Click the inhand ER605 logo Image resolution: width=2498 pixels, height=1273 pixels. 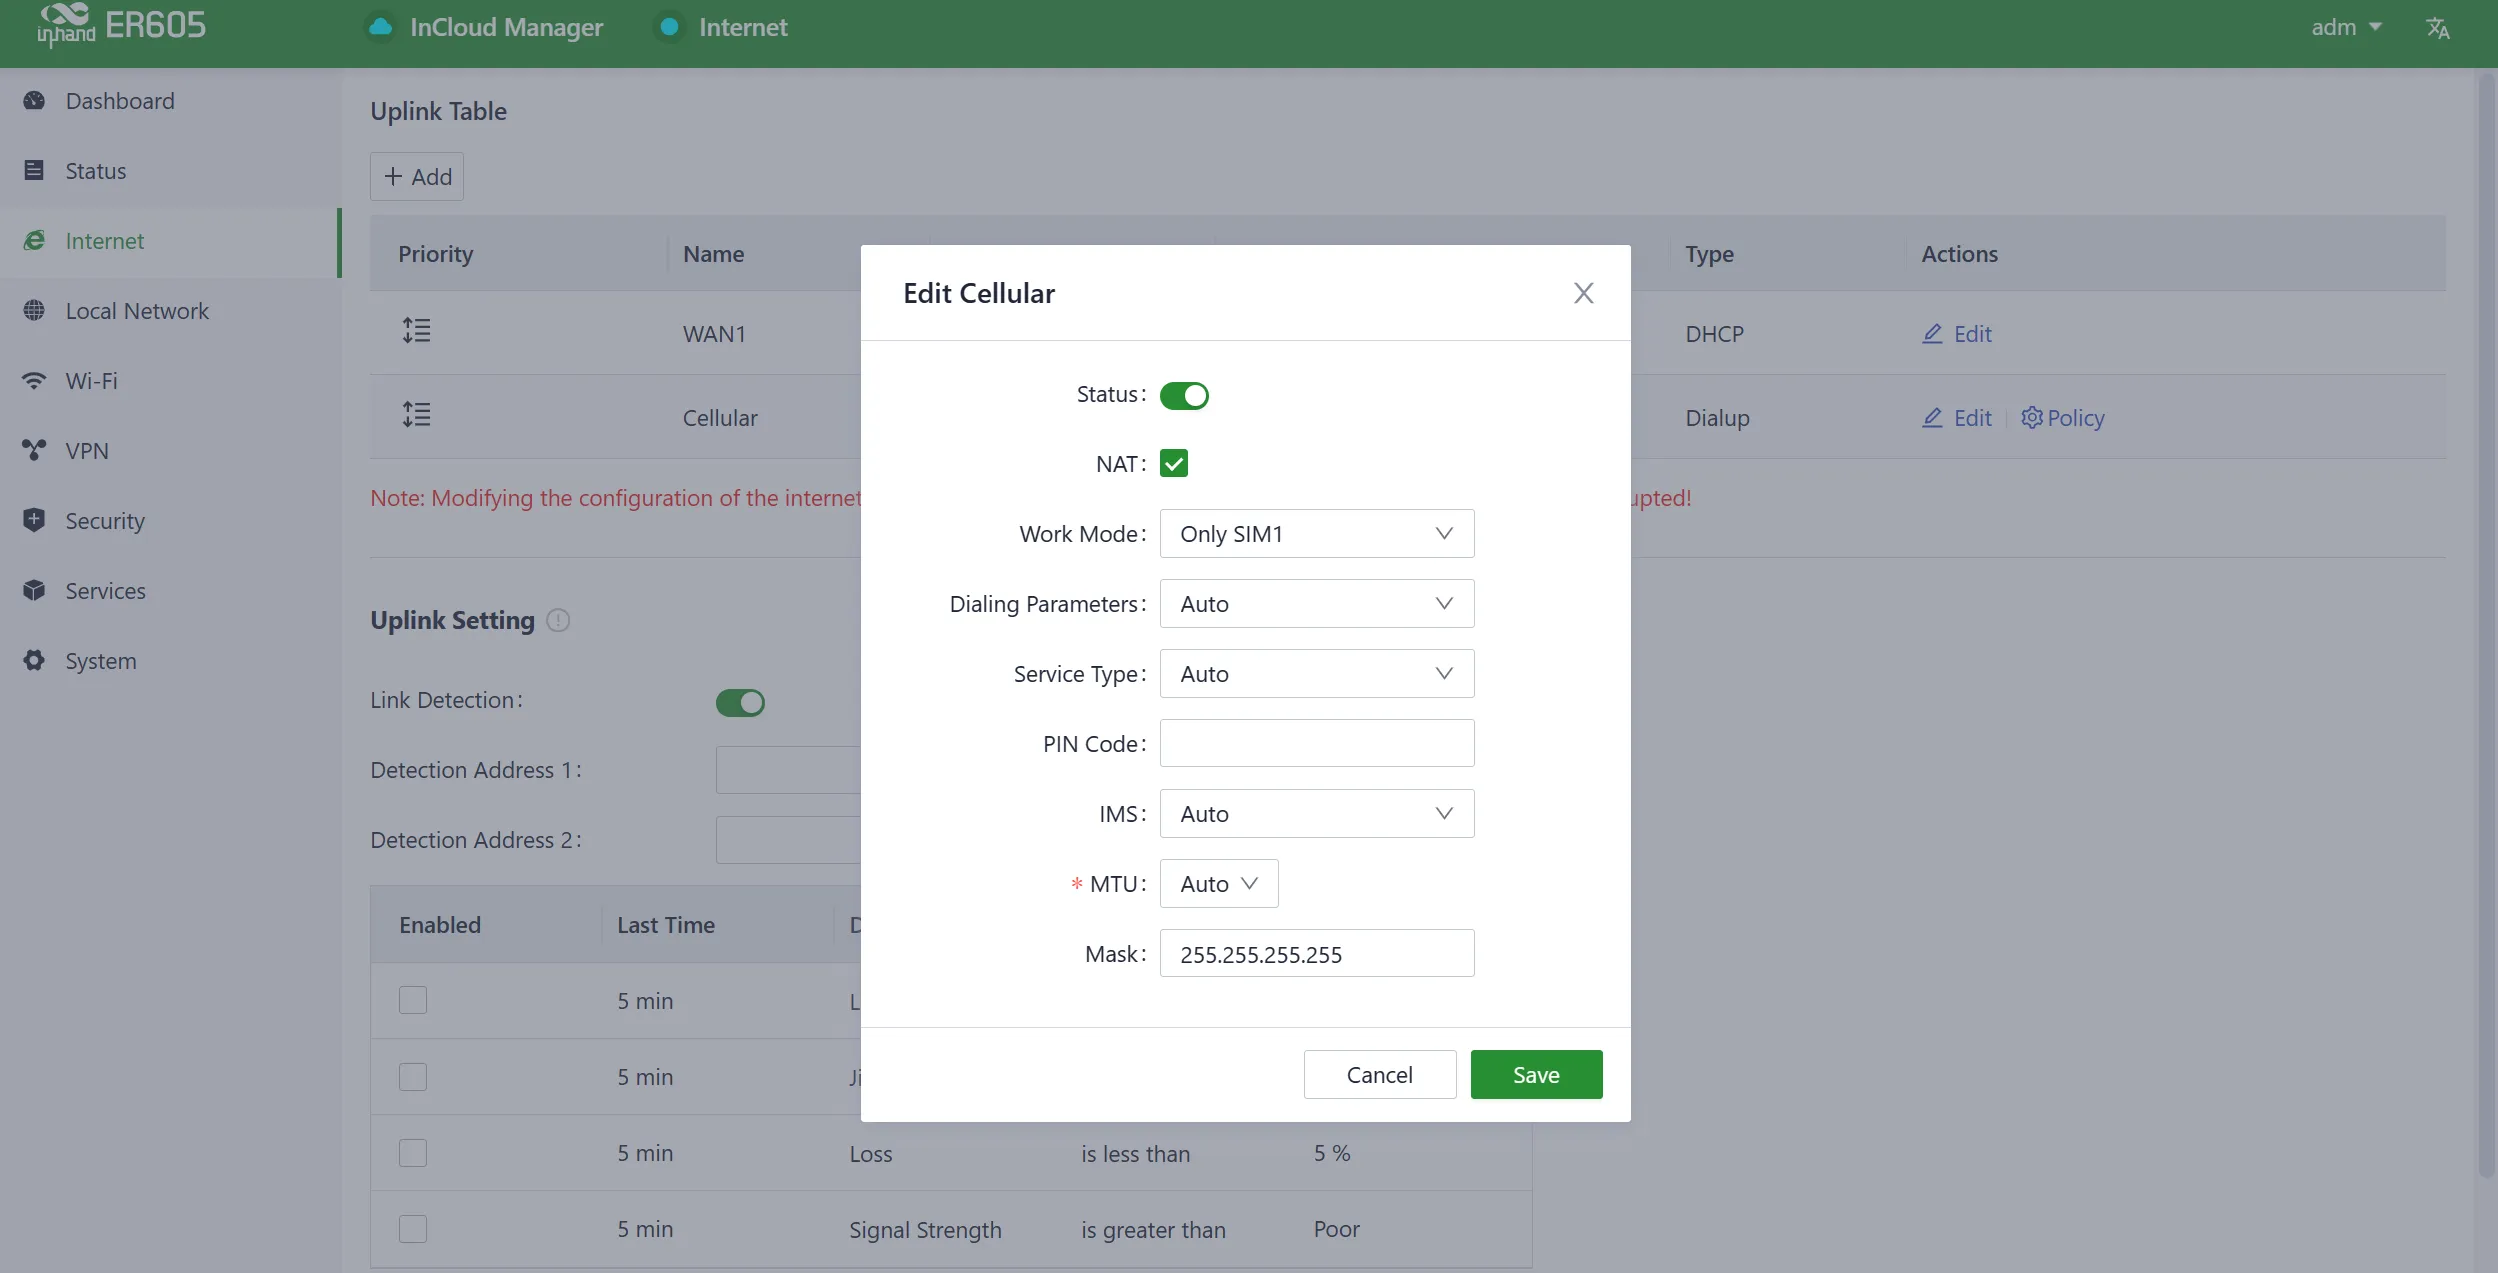(x=121, y=26)
